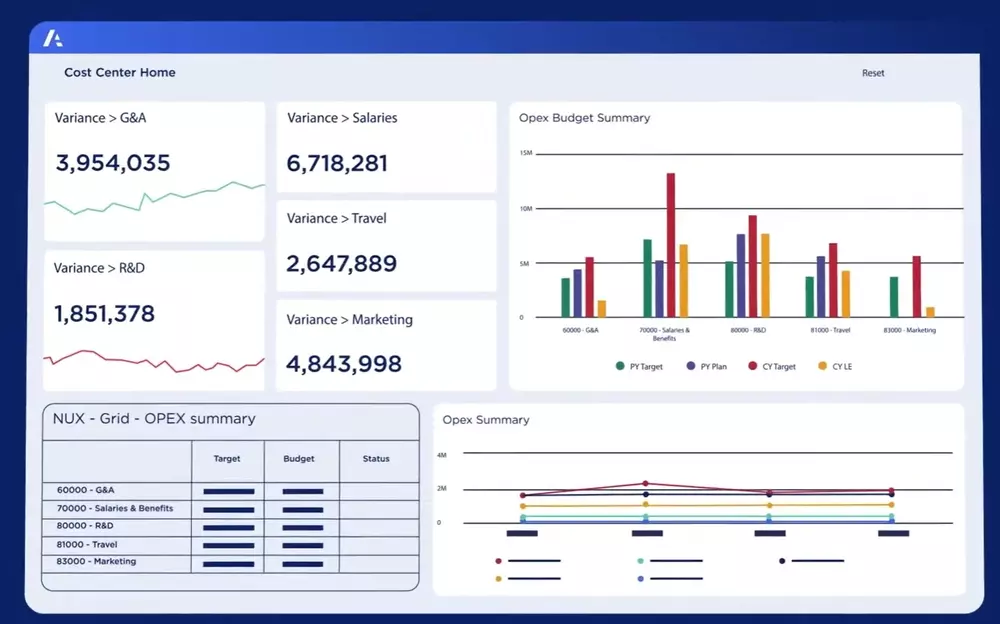The width and height of the screenshot is (1000, 624).
Task: Click the tall red Salaries & Benefits bar
Action: click(x=671, y=245)
